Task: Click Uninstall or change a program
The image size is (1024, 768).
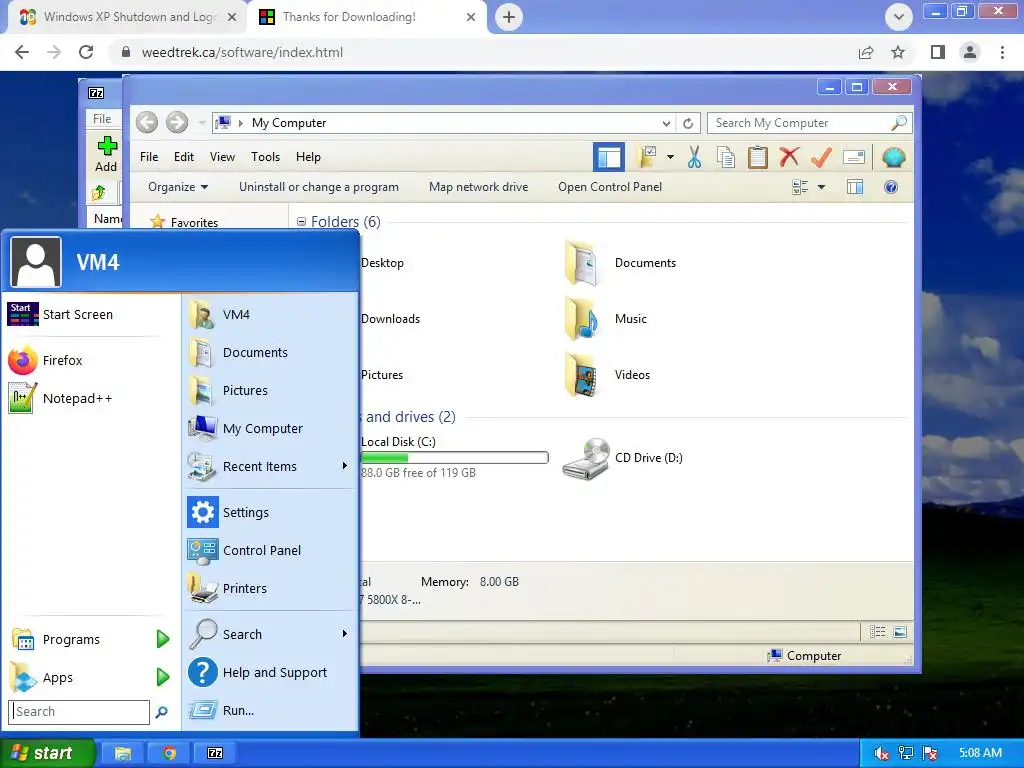Action: (319, 187)
